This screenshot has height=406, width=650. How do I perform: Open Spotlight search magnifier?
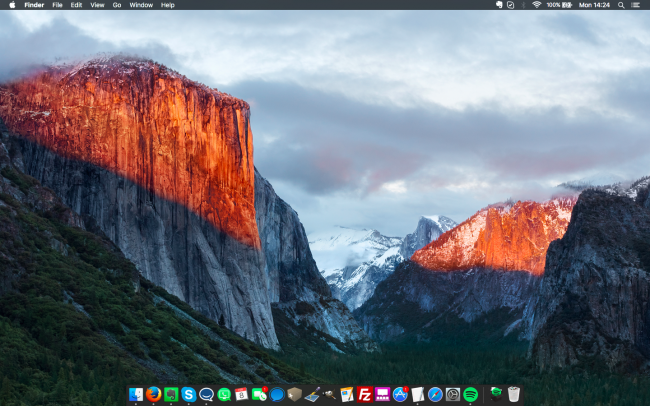tap(621, 5)
